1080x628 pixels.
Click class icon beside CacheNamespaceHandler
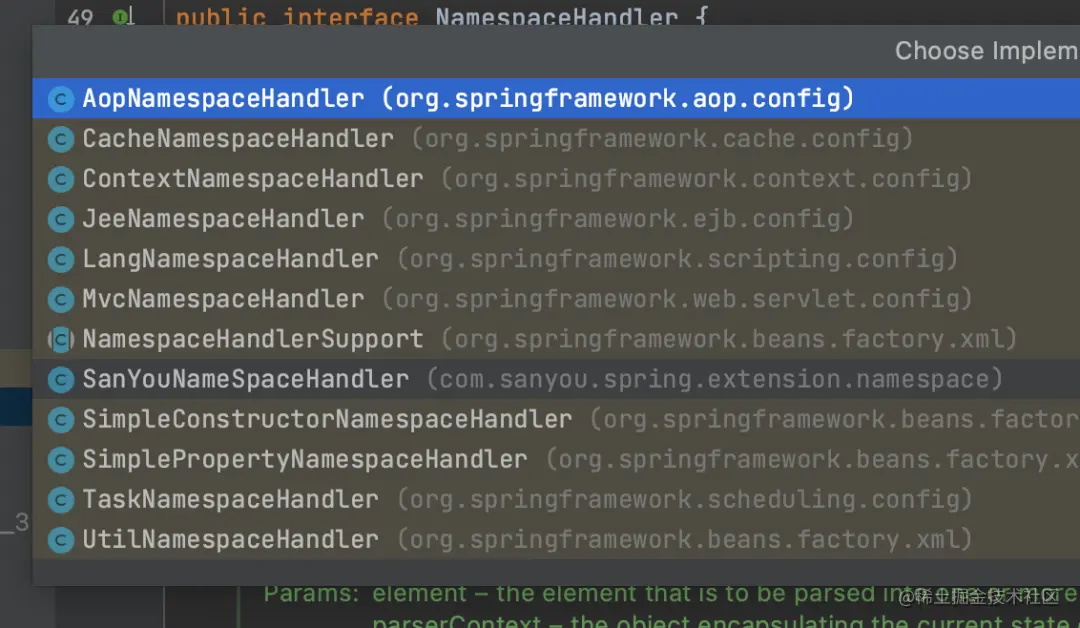point(61,139)
